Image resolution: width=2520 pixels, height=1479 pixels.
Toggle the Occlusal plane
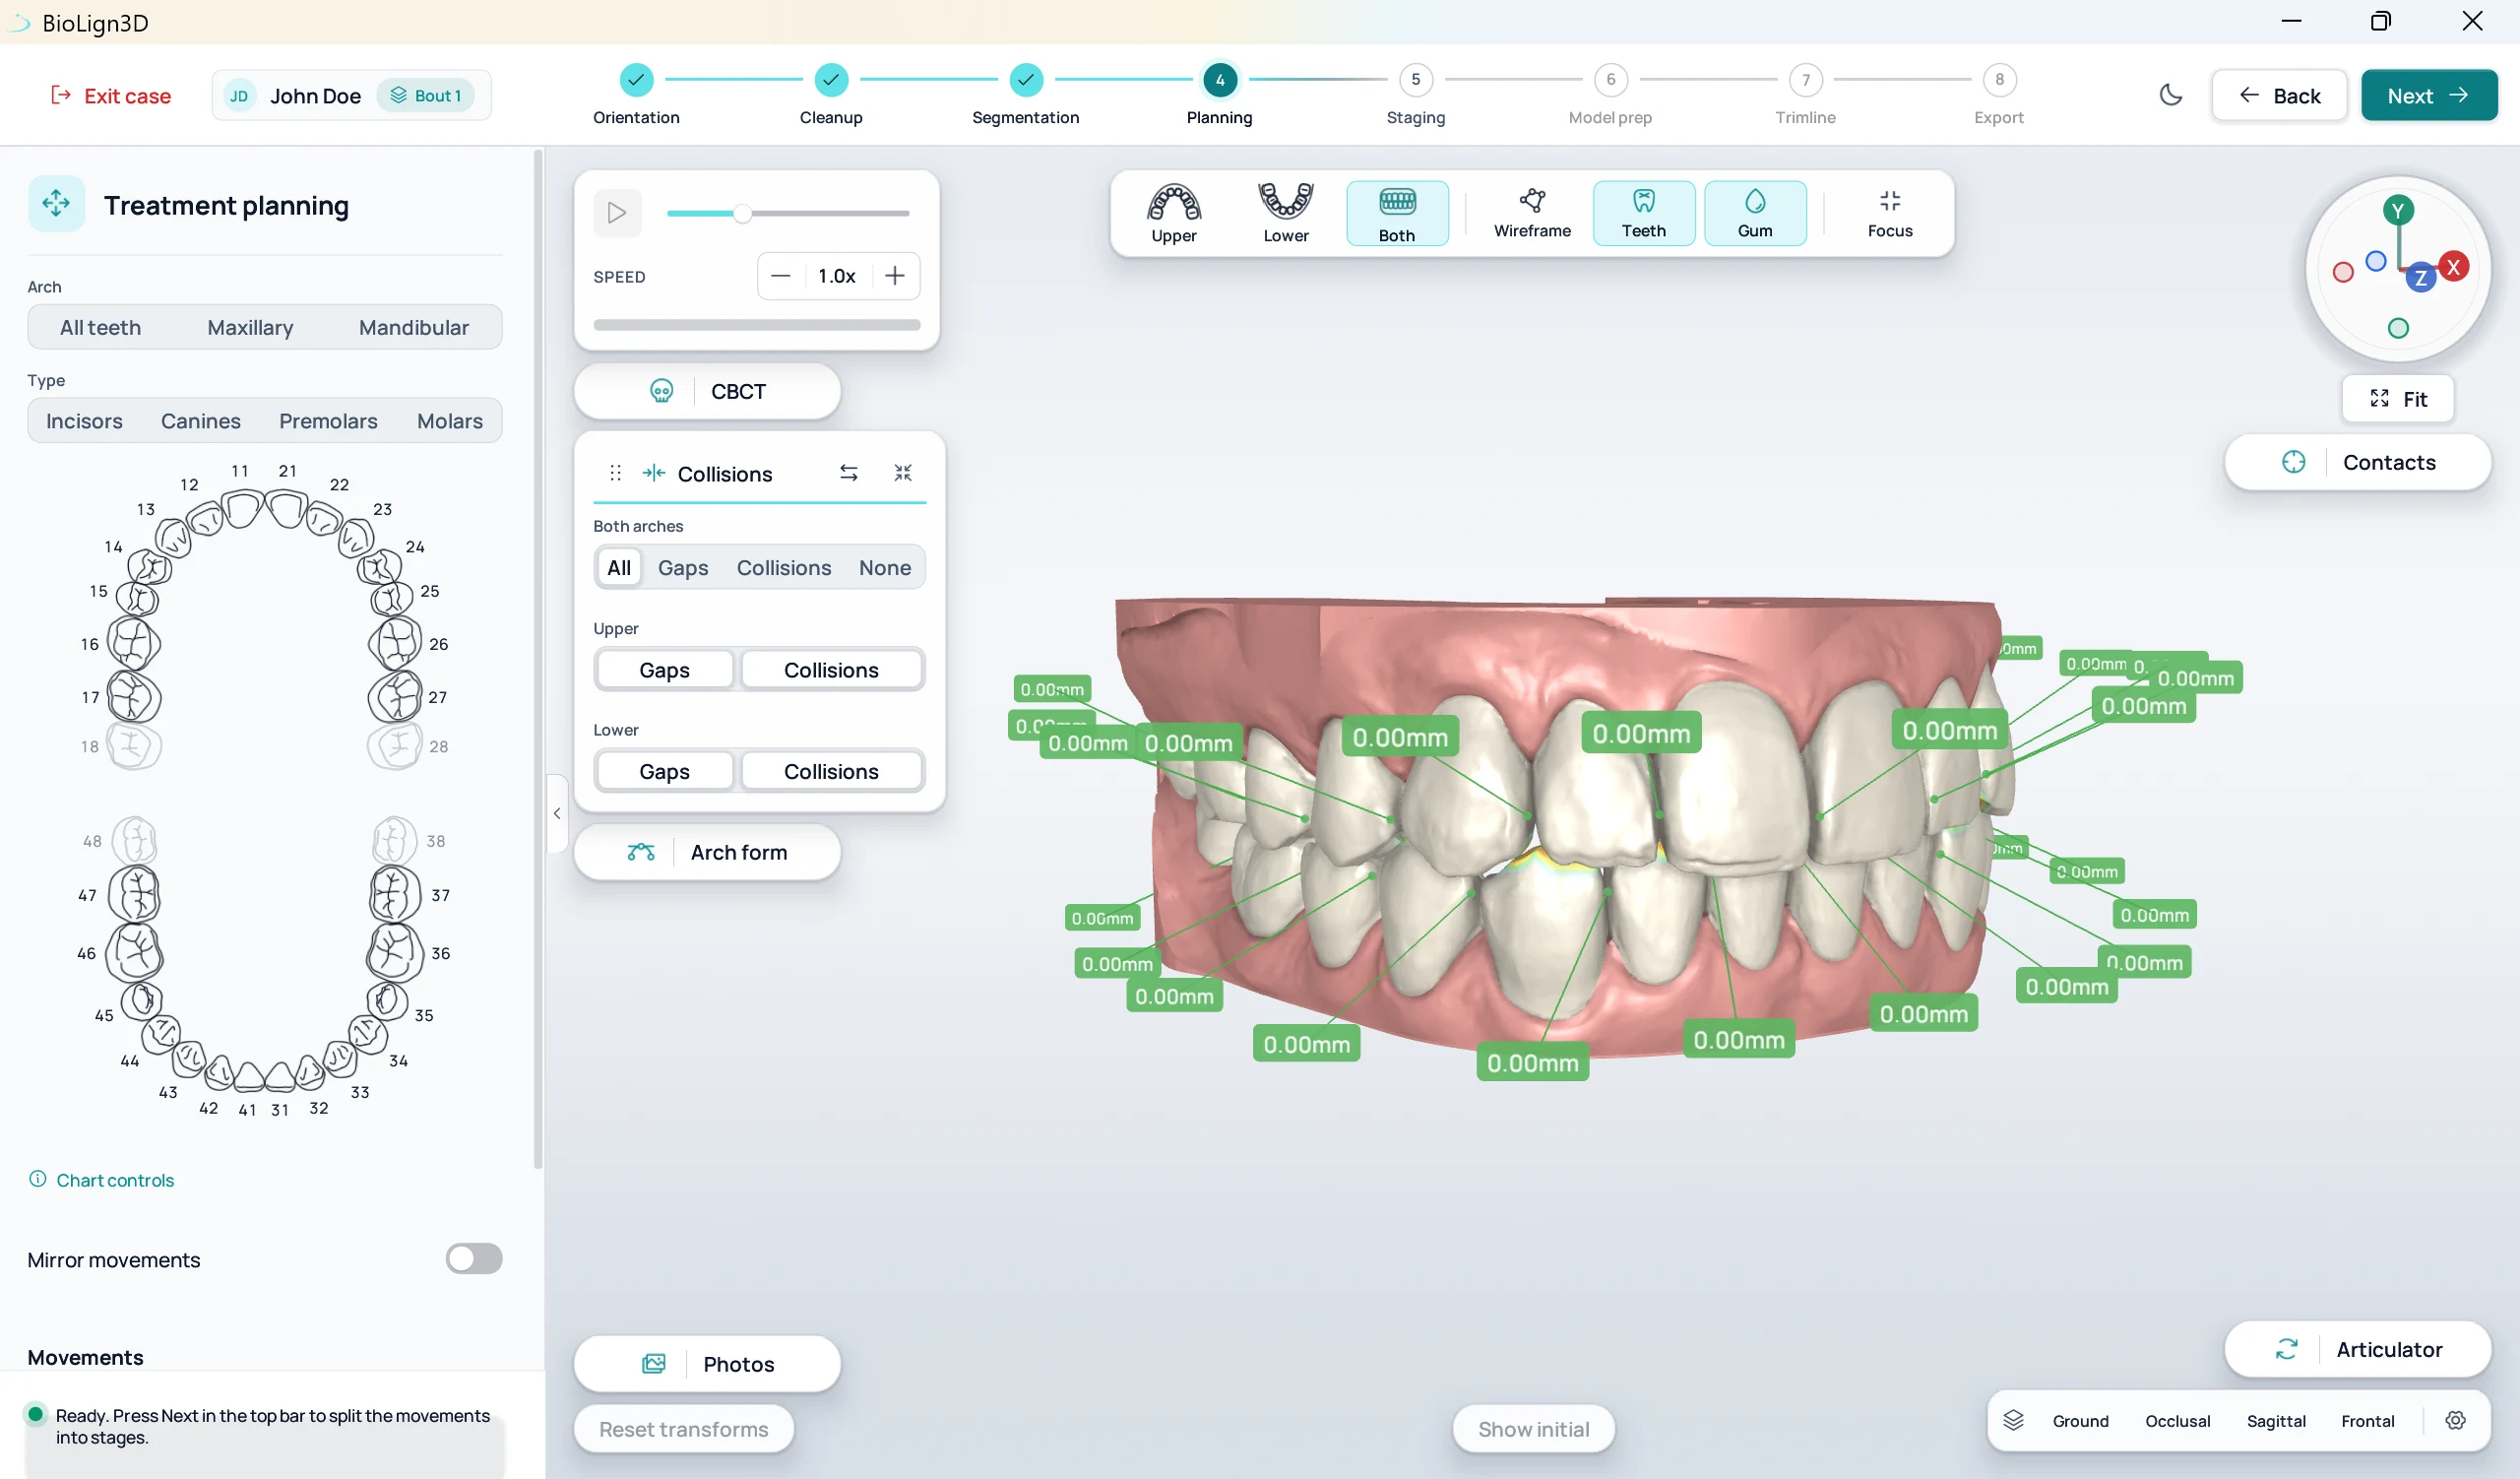(x=2177, y=1421)
